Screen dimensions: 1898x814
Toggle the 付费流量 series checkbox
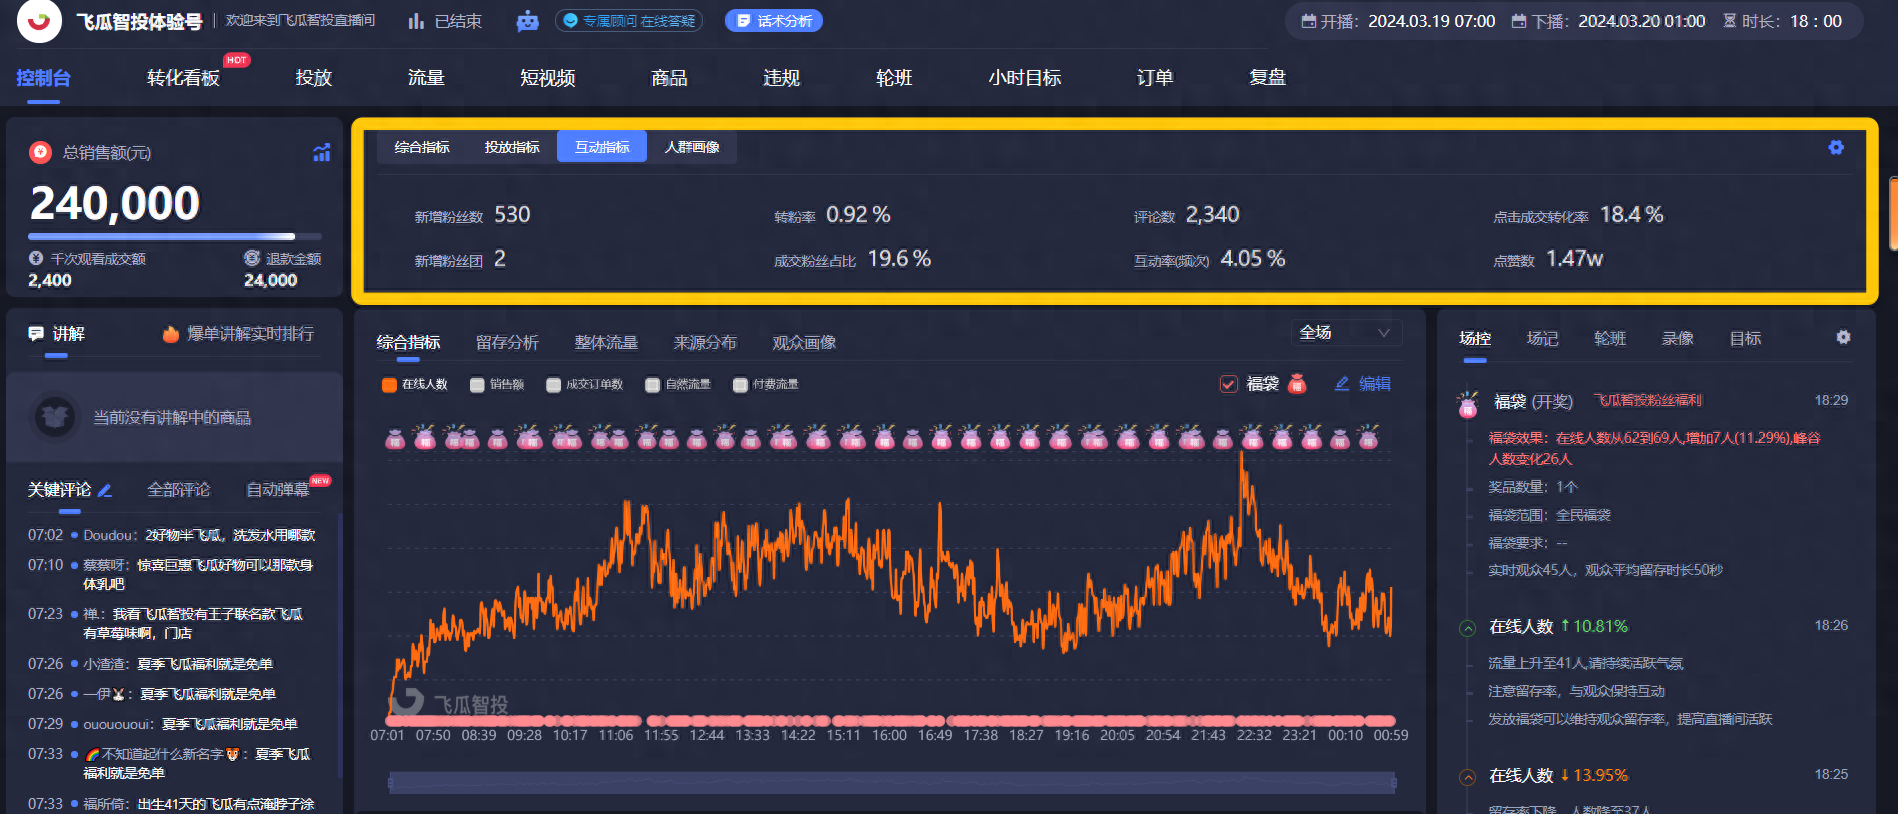click(740, 385)
